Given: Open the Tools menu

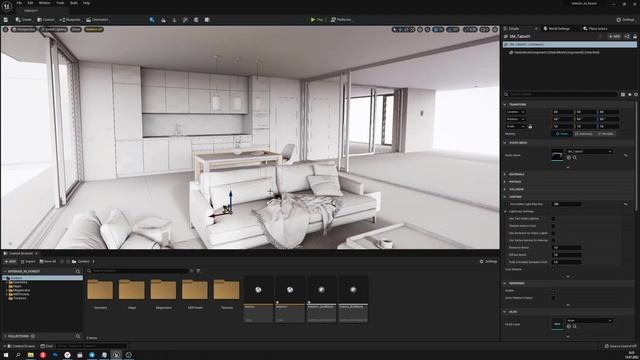Looking at the screenshot, I should [x=60, y=3].
